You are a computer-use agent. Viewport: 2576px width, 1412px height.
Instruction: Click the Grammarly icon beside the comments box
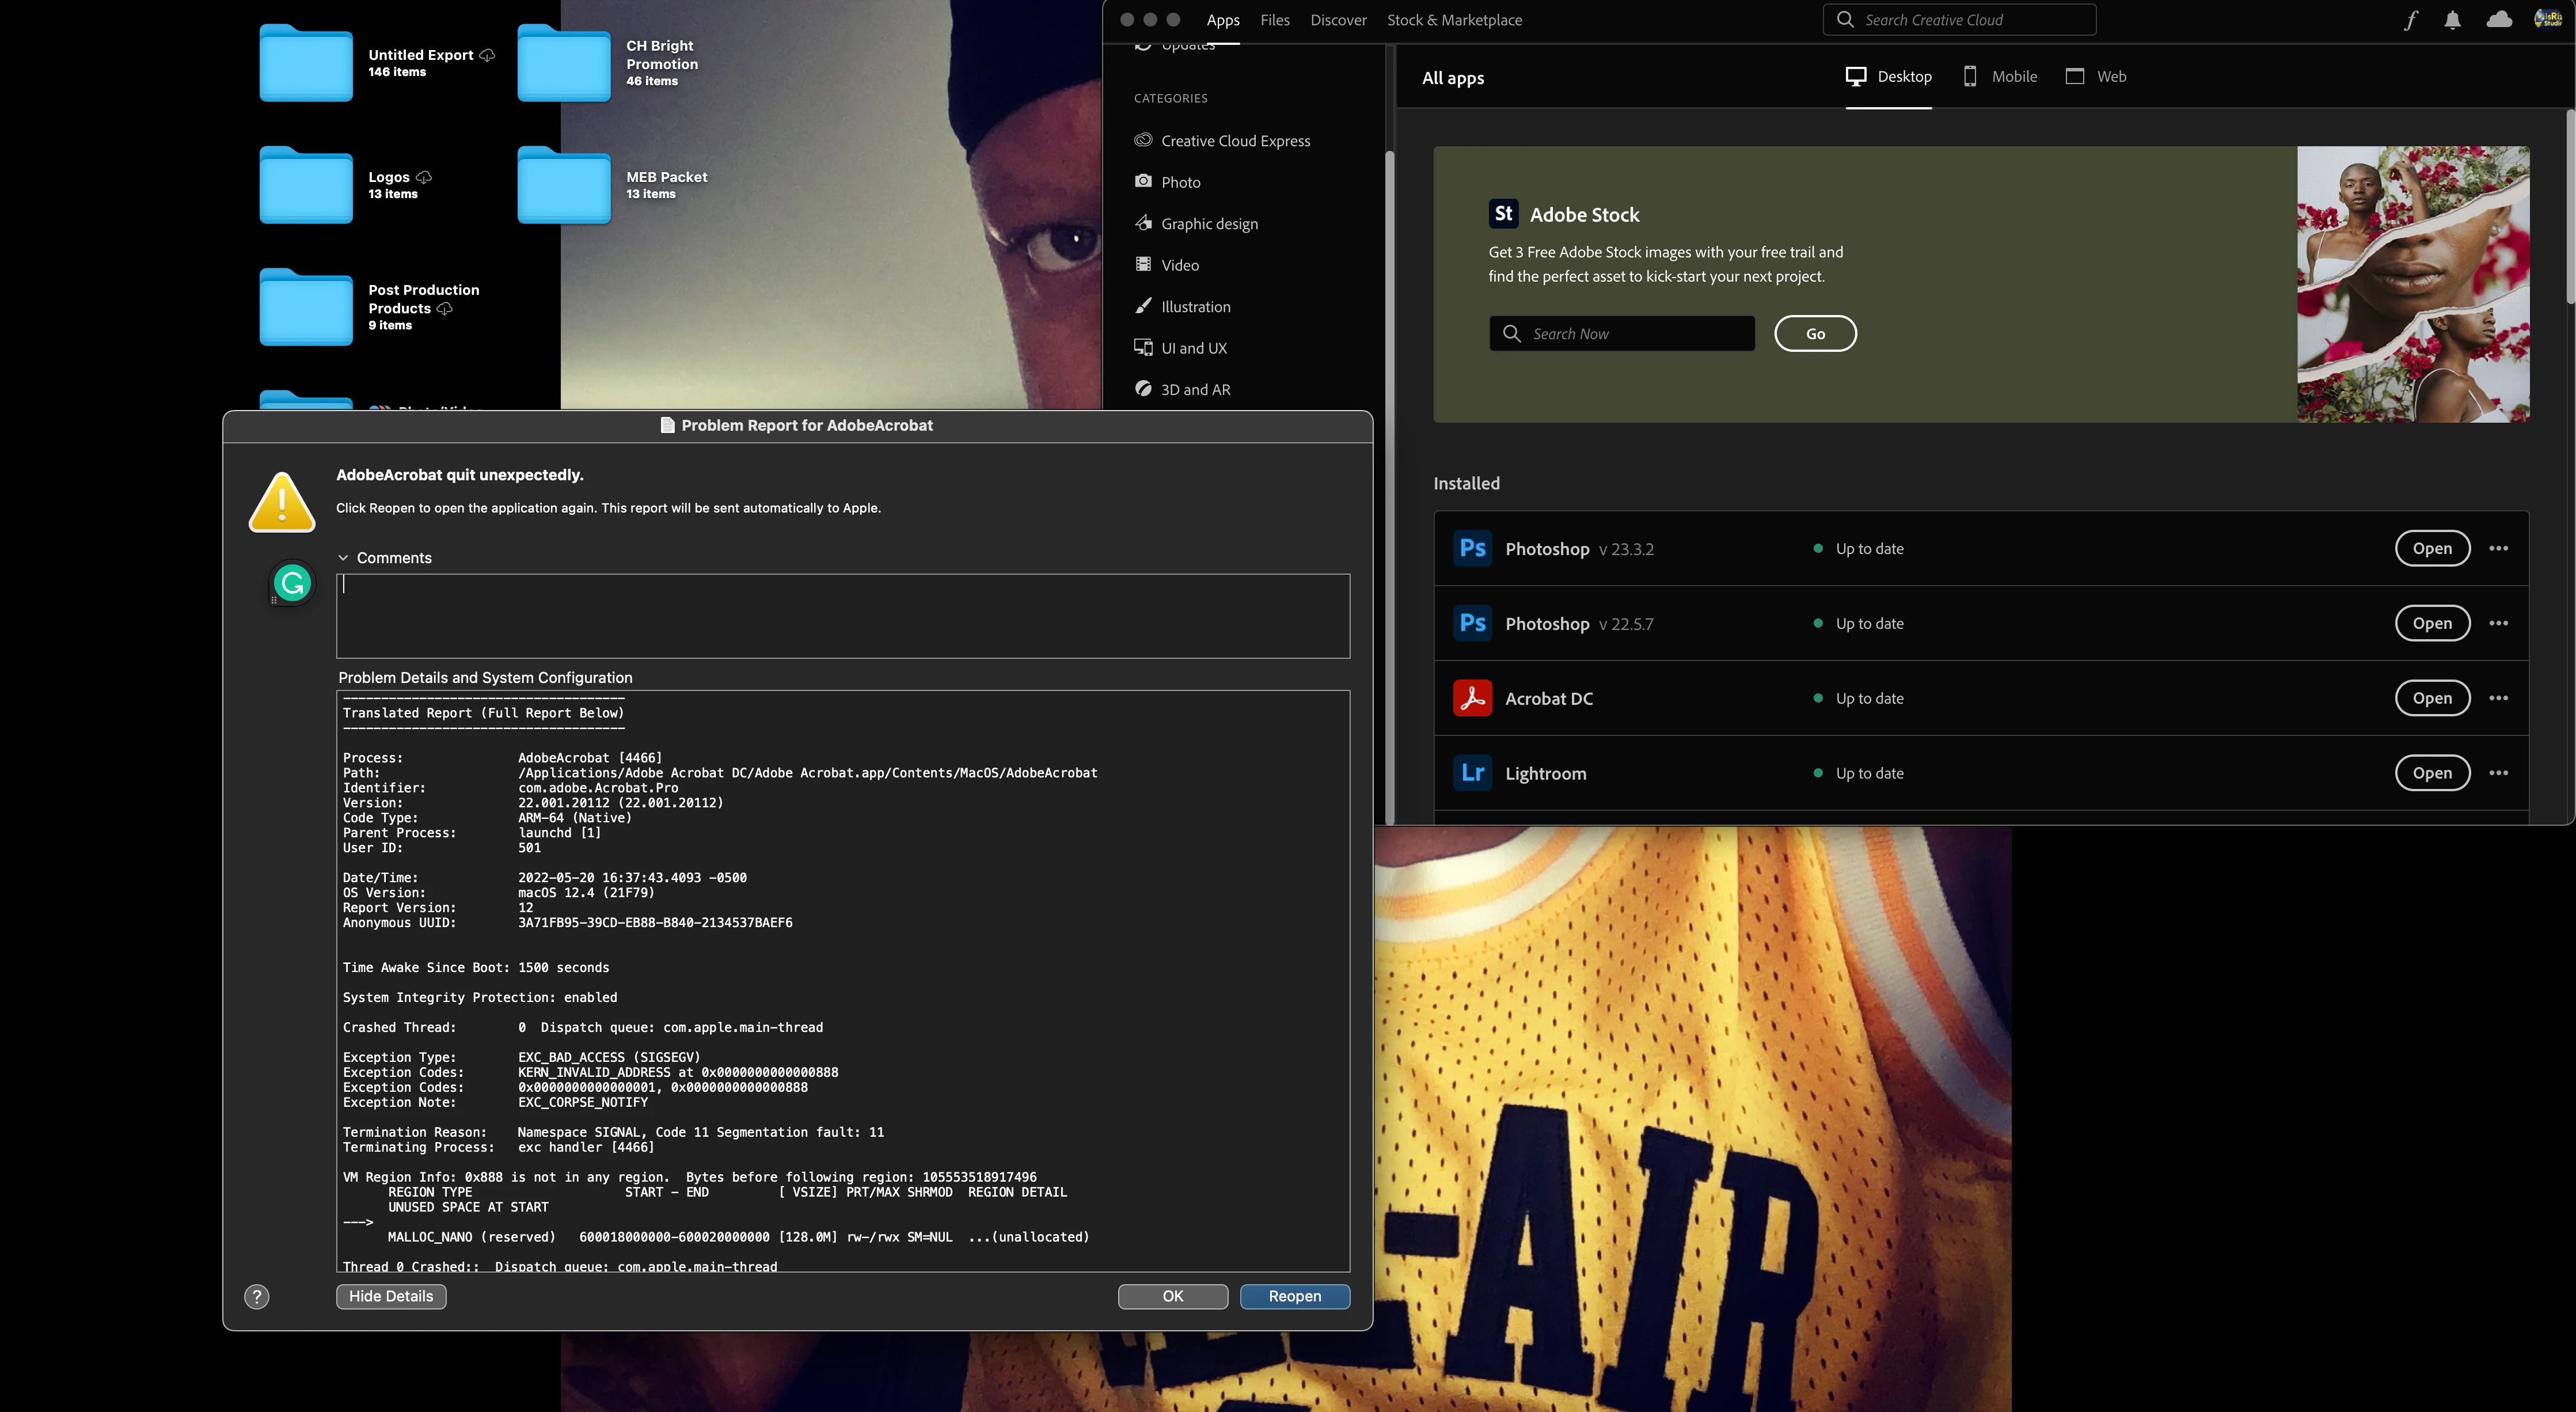(292, 583)
